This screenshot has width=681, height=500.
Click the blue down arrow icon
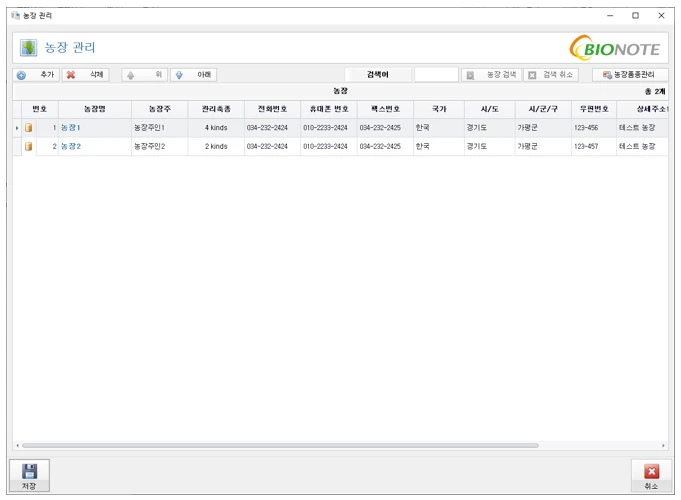(179, 75)
